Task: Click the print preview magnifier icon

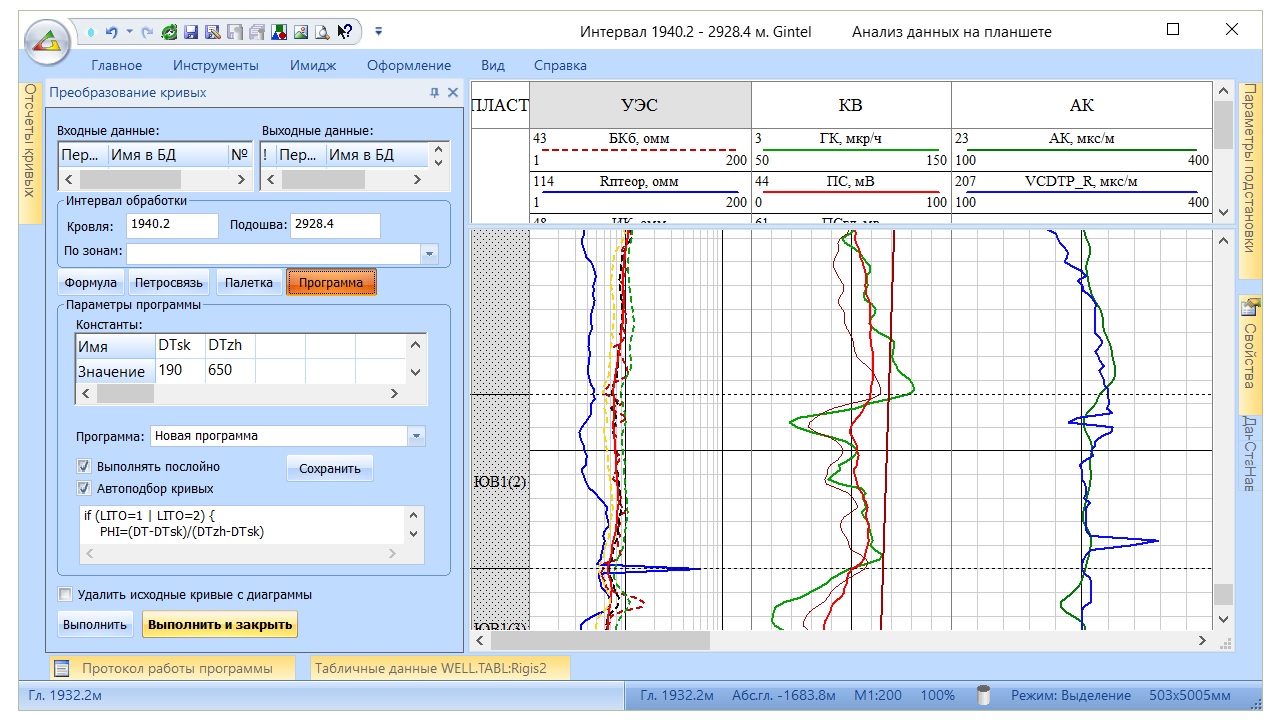Action: (321, 32)
